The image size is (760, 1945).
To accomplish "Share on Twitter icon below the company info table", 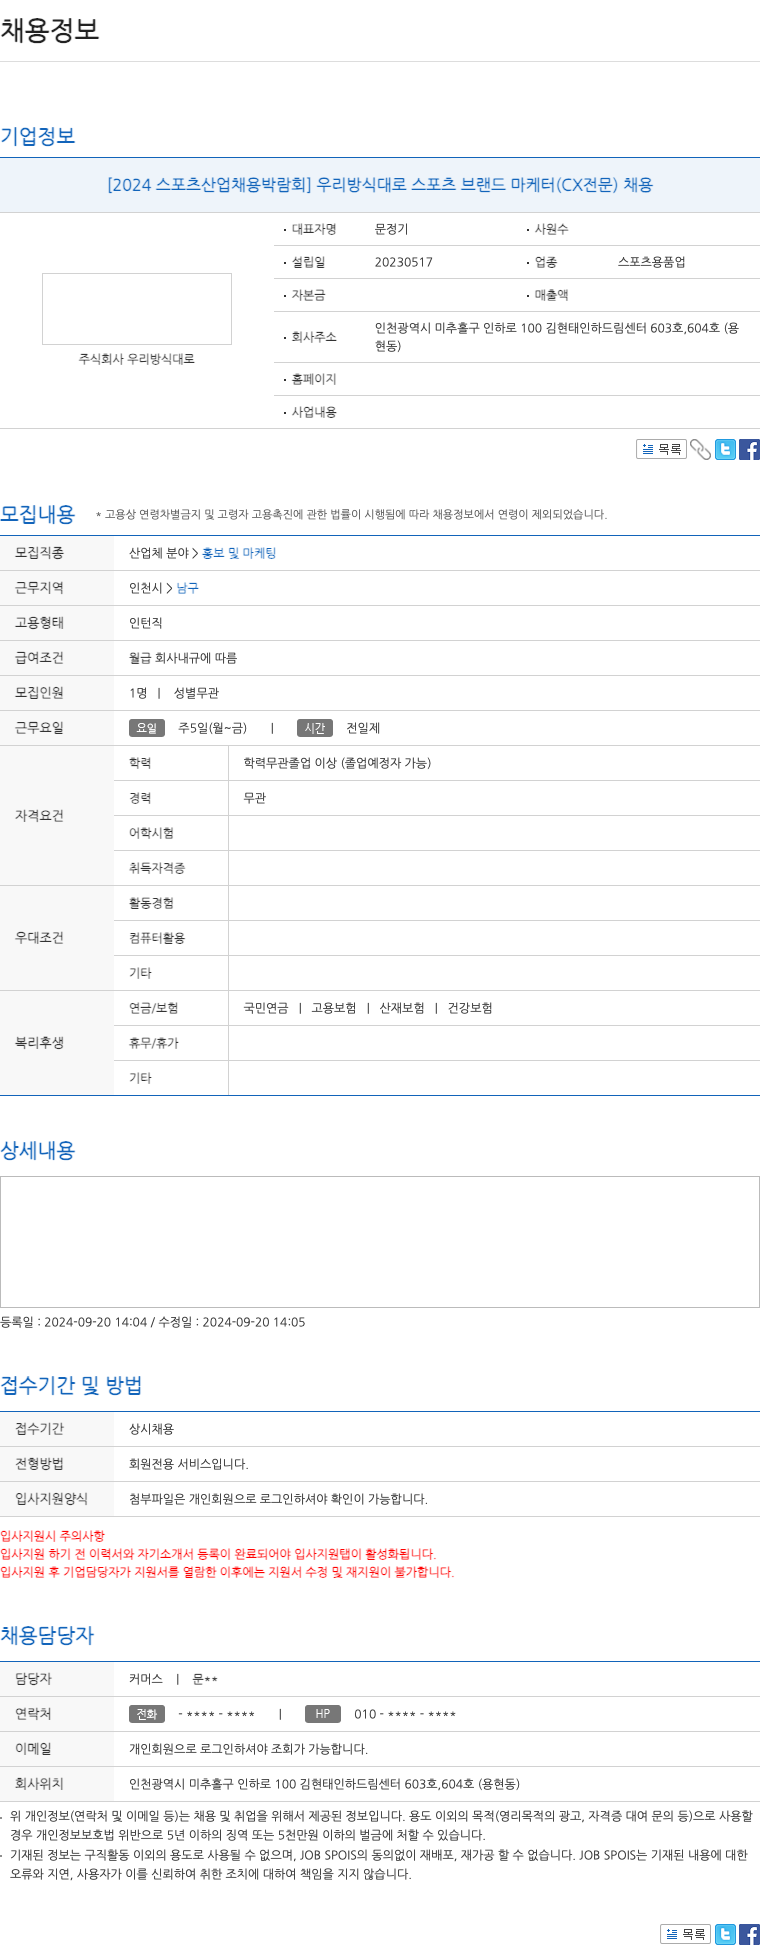I will click(x=725, y=450).
